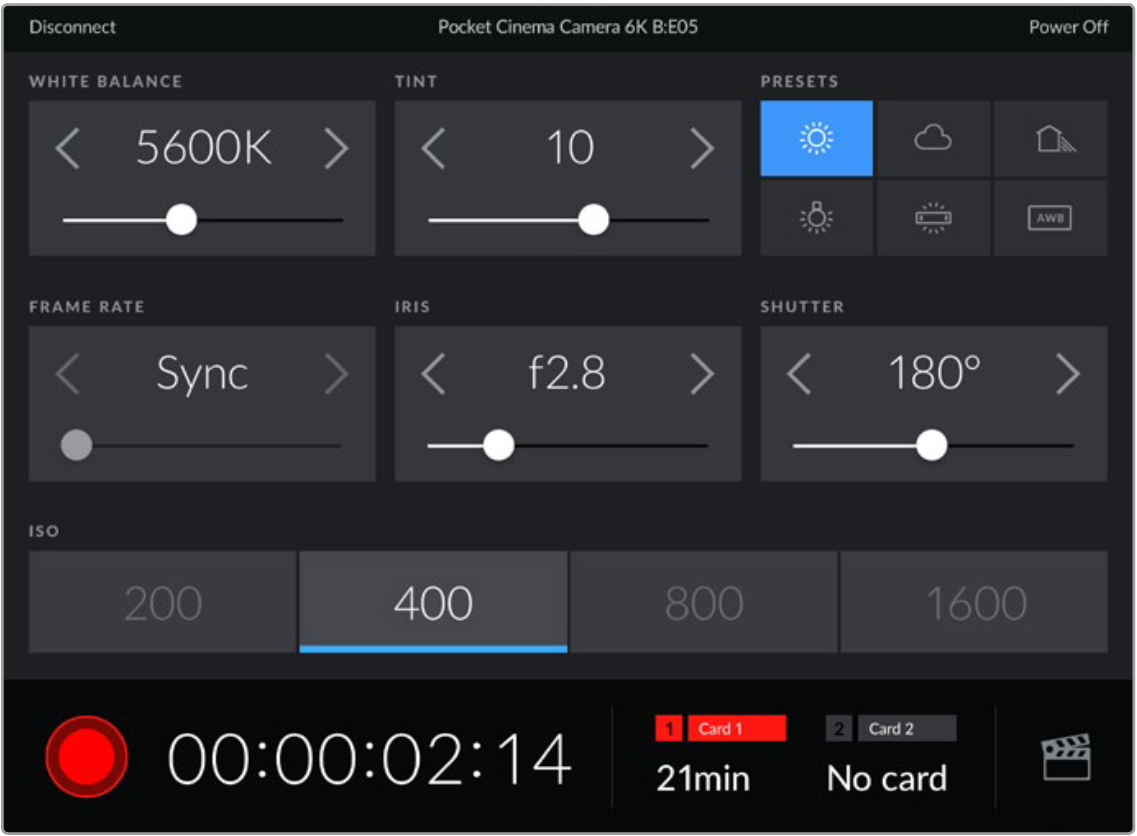The height and width of the screenshot is (836, 1137).
Task: Select the bright sunlight white balance preset
Action: 816,139
